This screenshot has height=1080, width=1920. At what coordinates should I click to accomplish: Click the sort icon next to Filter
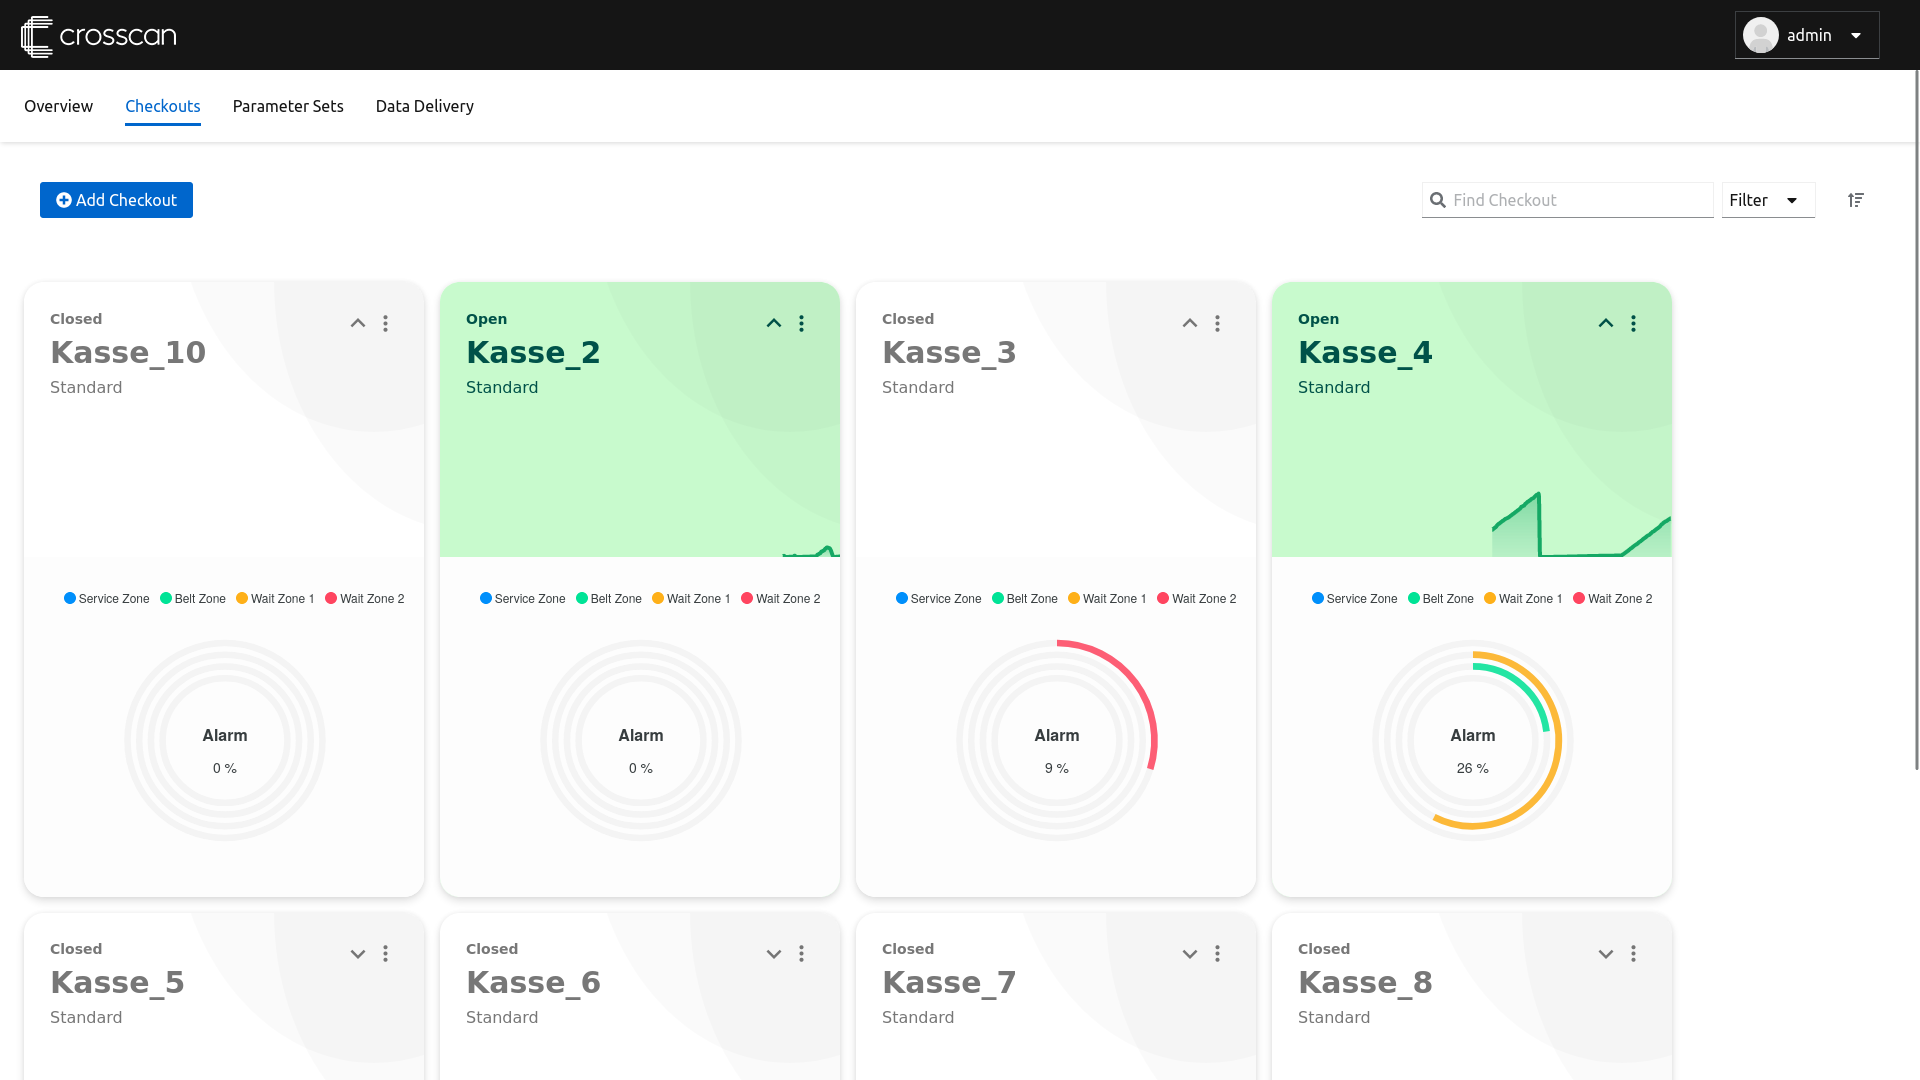(1856, 200)
